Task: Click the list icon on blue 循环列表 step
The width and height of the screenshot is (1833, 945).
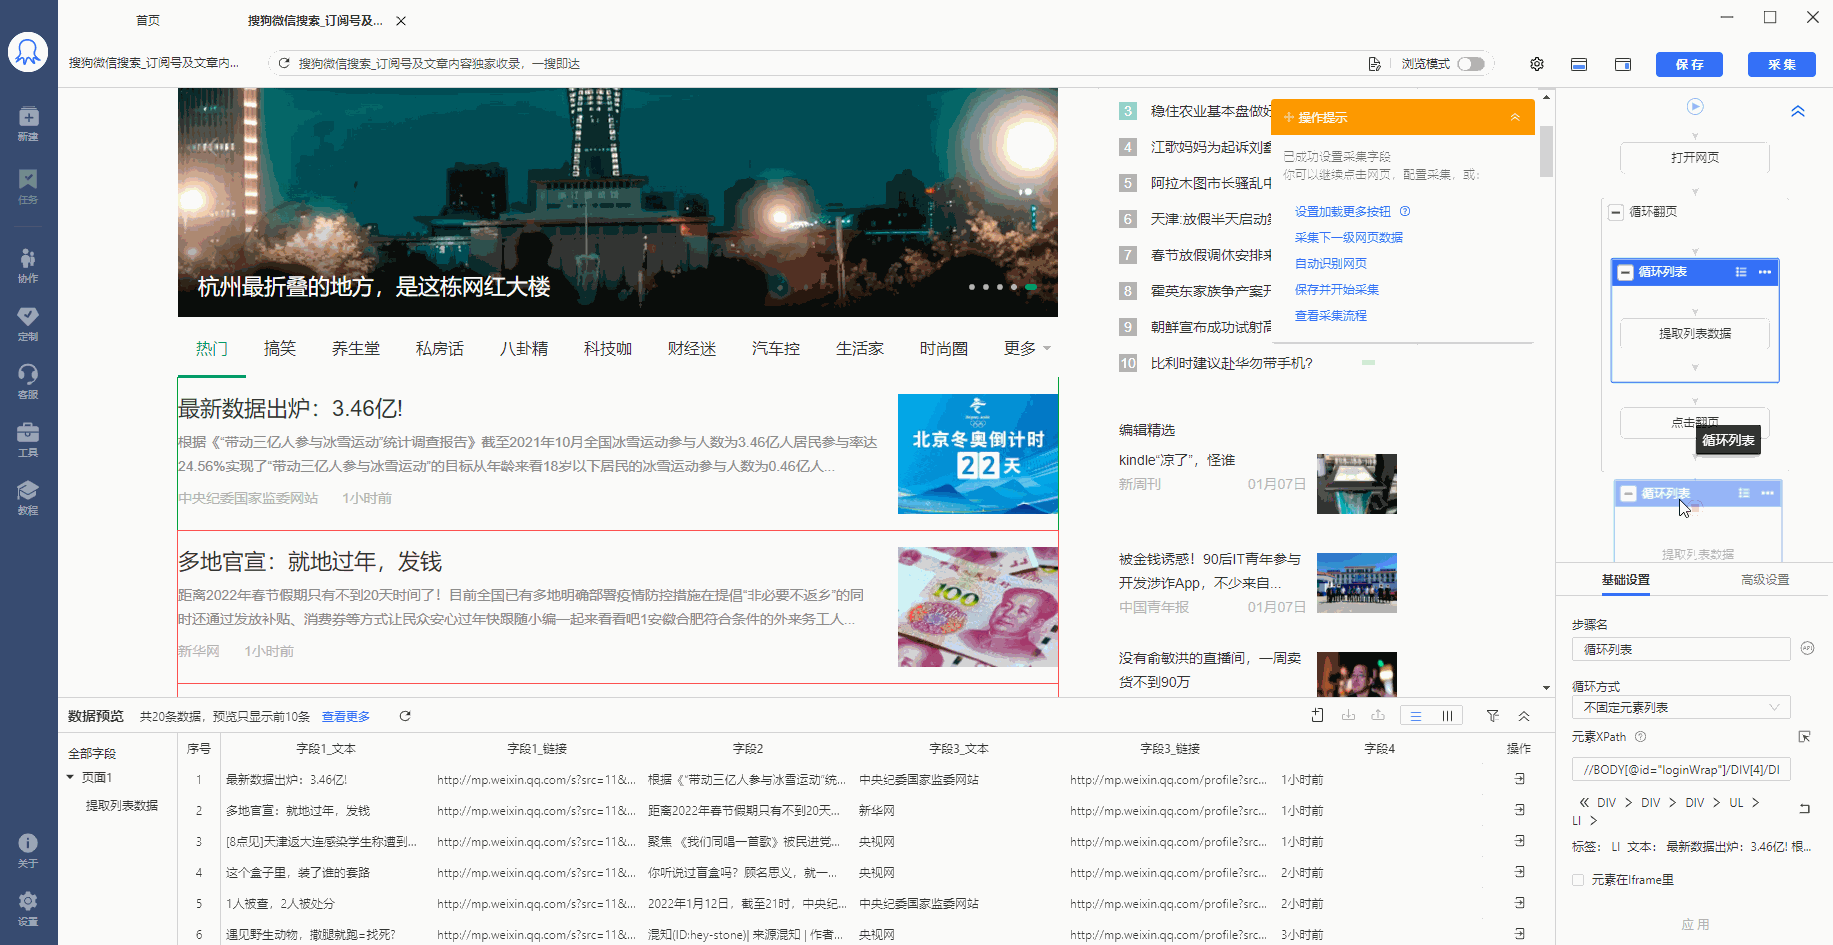Action: click(1741, 272)
